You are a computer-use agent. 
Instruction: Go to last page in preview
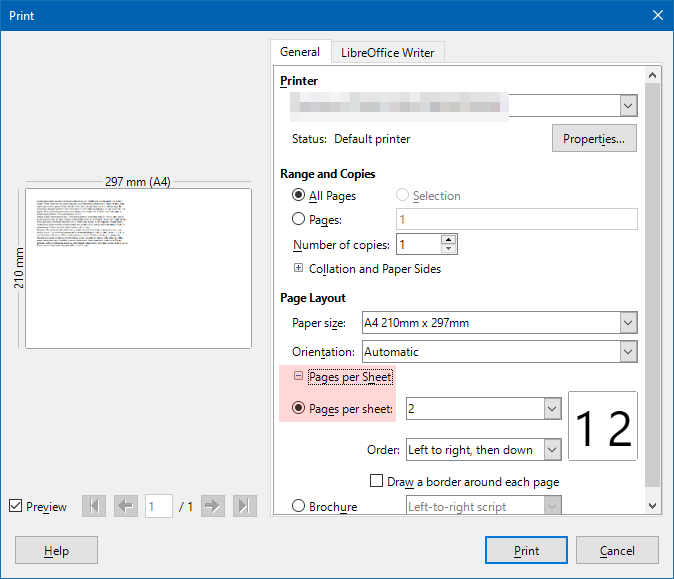(244, 507)
